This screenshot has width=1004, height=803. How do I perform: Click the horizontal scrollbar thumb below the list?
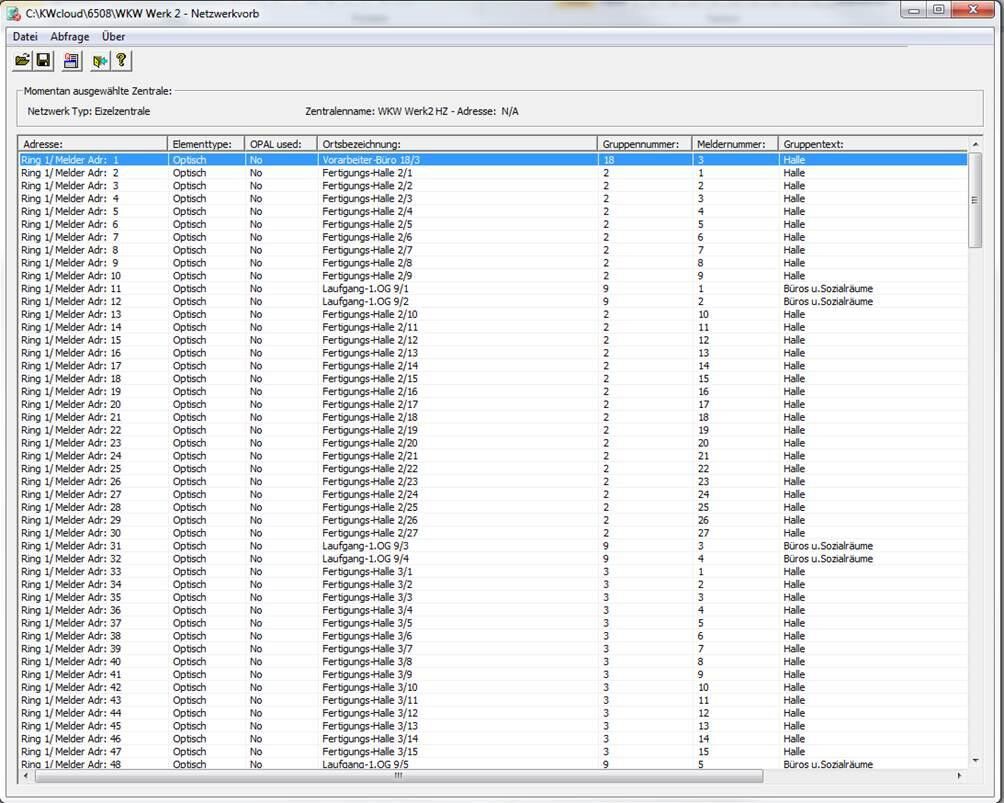pyautogui.click(x=398, y=775)
